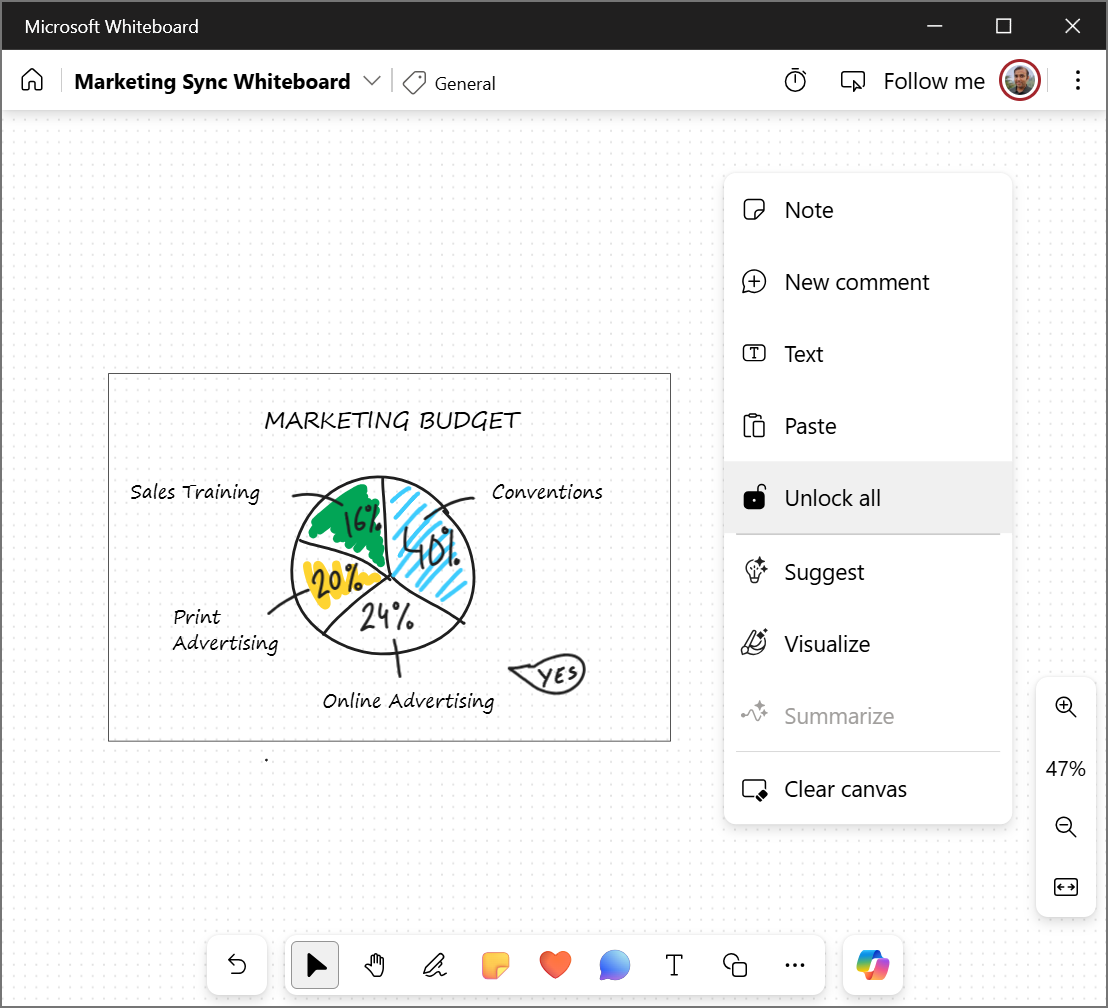Screen dimensions: 1108x1008
Task: Select Clear canvas in the menu
Action: (845, 789)
